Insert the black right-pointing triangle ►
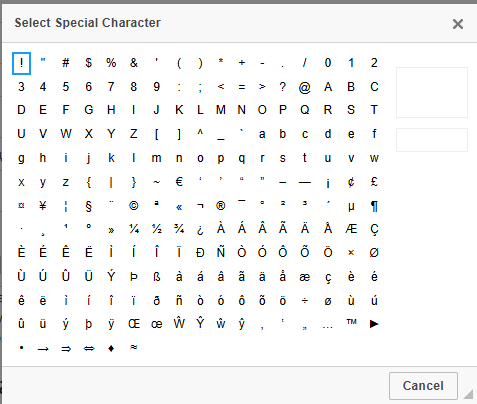 coord(374,324)
